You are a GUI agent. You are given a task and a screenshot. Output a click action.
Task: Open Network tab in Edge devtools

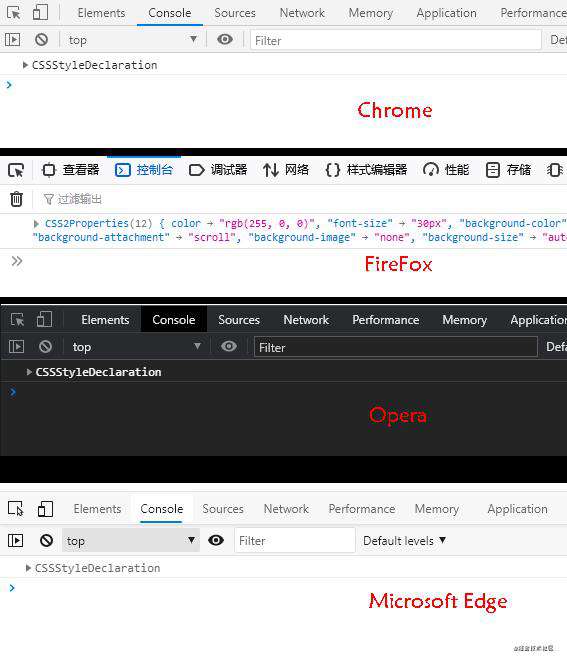coord(286,509)
